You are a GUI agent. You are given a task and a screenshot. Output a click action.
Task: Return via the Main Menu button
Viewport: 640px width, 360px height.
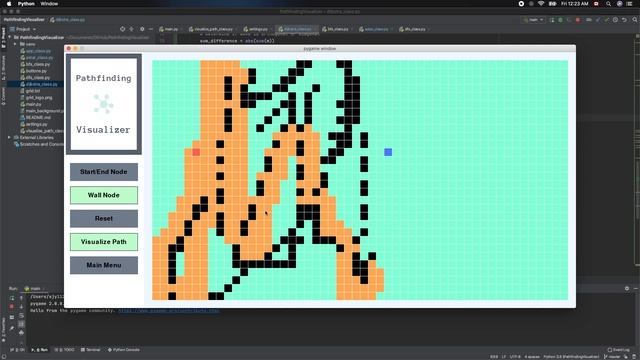coord(104,265)
